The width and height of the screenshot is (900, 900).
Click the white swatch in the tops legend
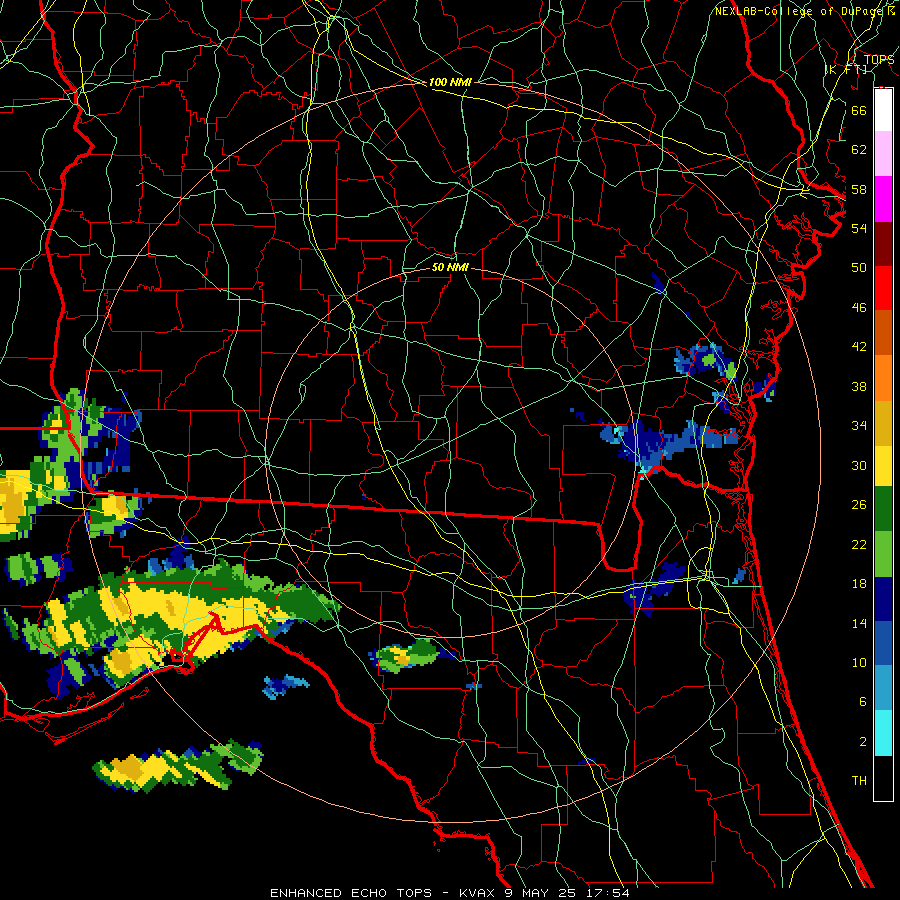coord(883,110)
